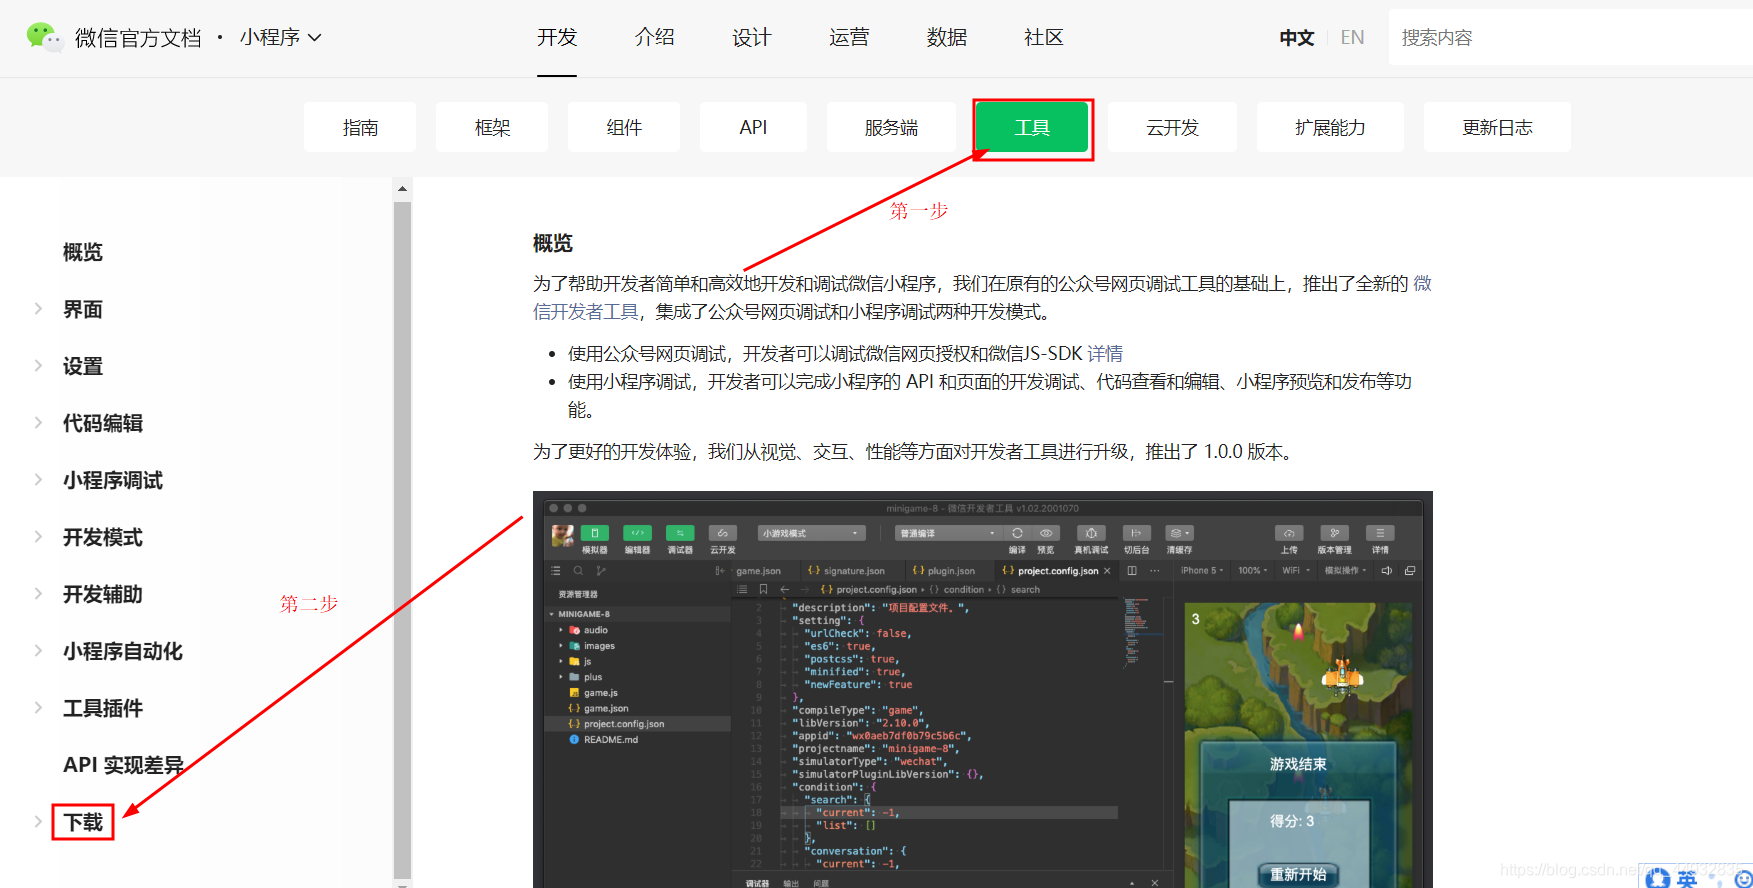This screenshot has width=1753, height=888.
Task: Expand the 小程序自动化 sidebar chevron
Action: (x=38, y=650)
